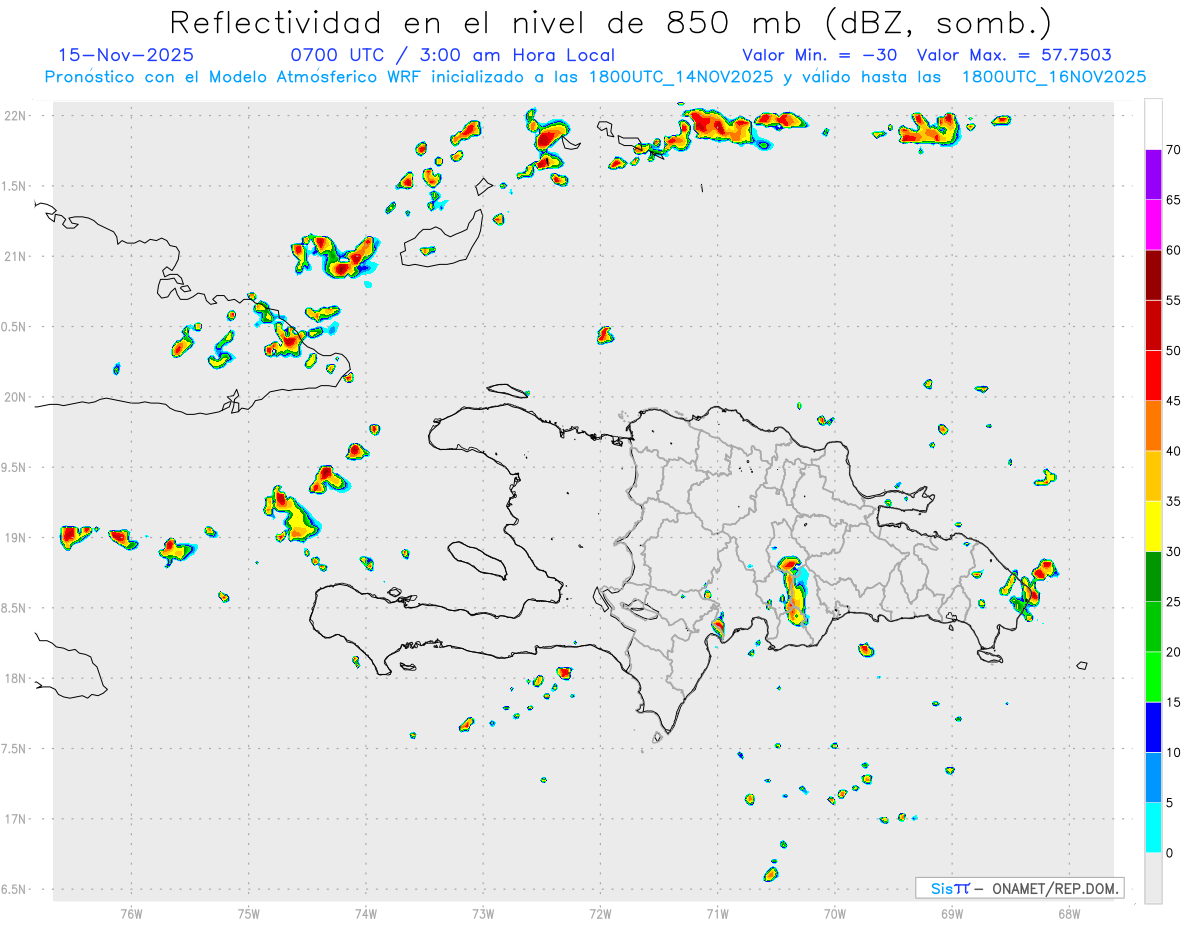The image size is (1200, 927).
Task: Click the '73W' longitude axis label
Action: (x=483, y=914)
